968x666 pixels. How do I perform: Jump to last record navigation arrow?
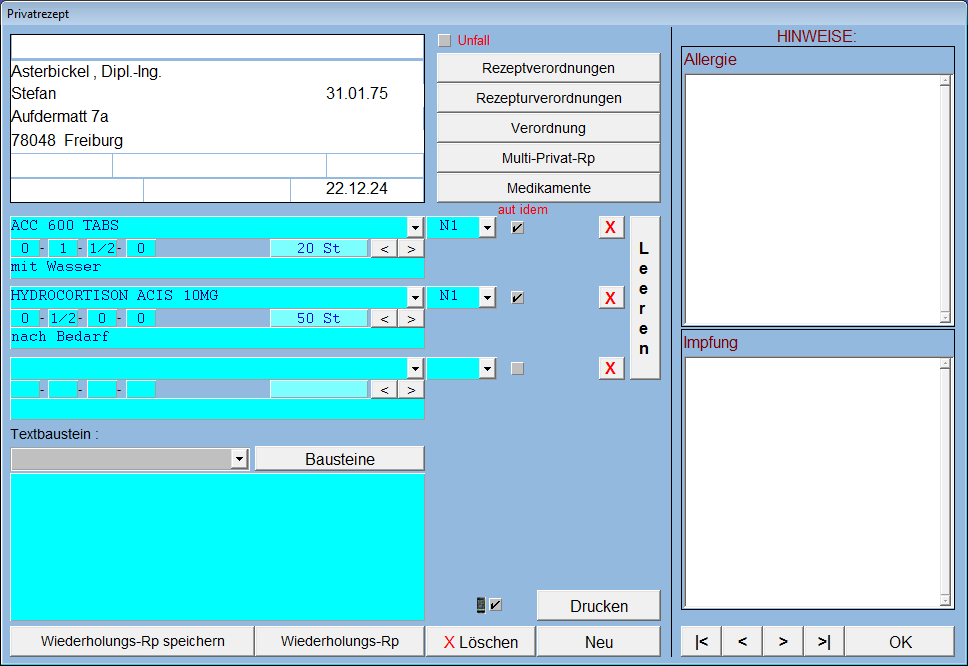(x=824, y=641)
